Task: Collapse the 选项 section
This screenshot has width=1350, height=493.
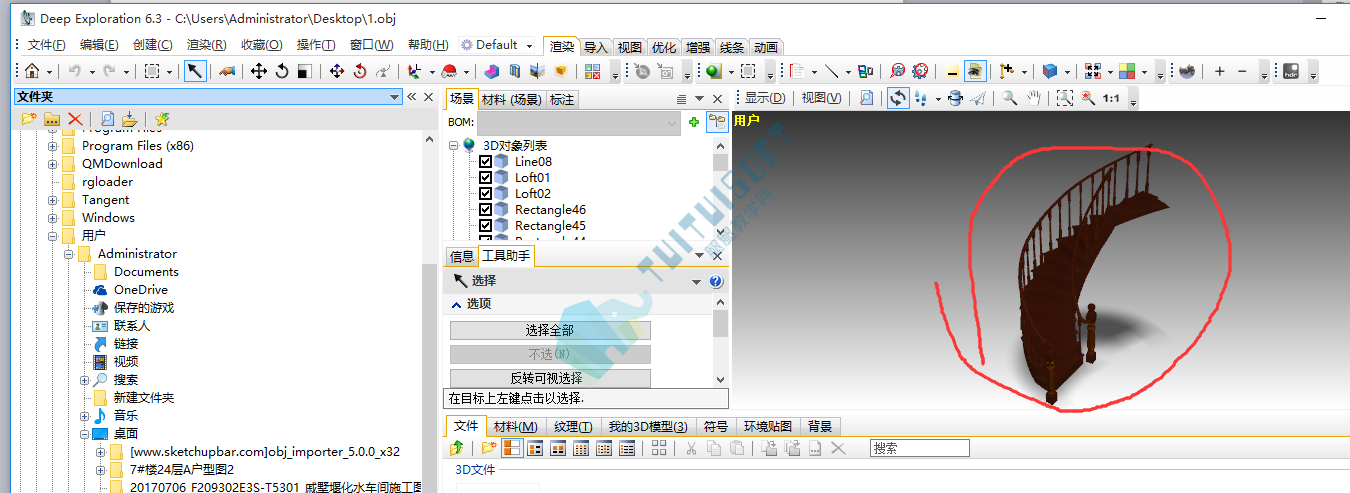Action: [457, 304]
